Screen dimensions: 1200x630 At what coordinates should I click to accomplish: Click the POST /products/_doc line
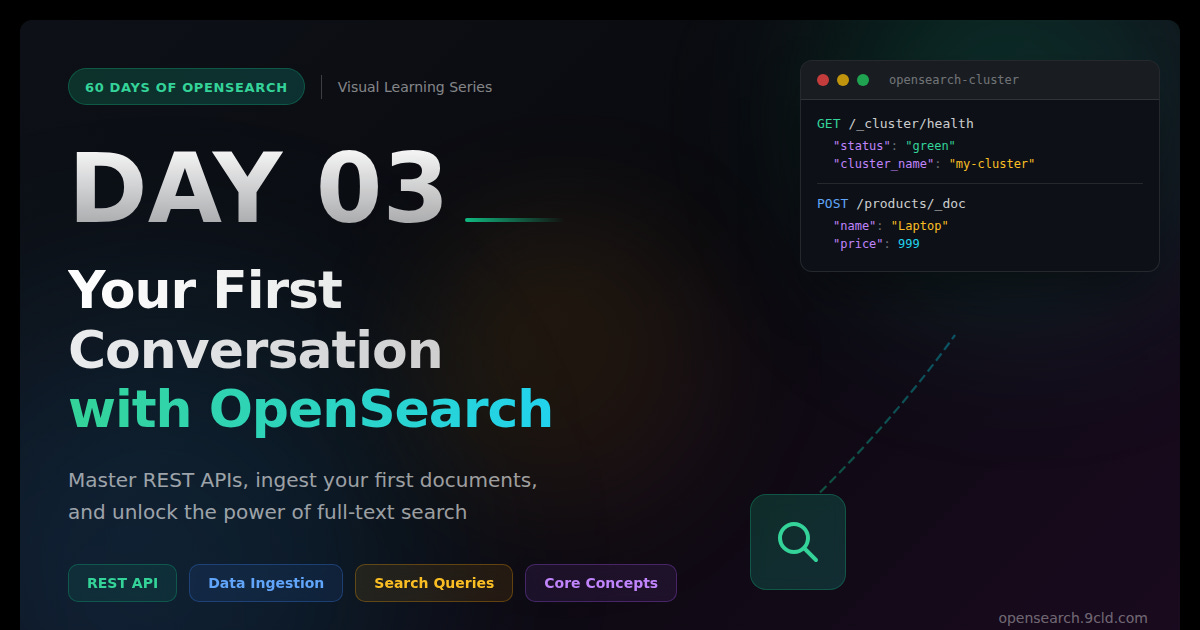tap(891, 204)
